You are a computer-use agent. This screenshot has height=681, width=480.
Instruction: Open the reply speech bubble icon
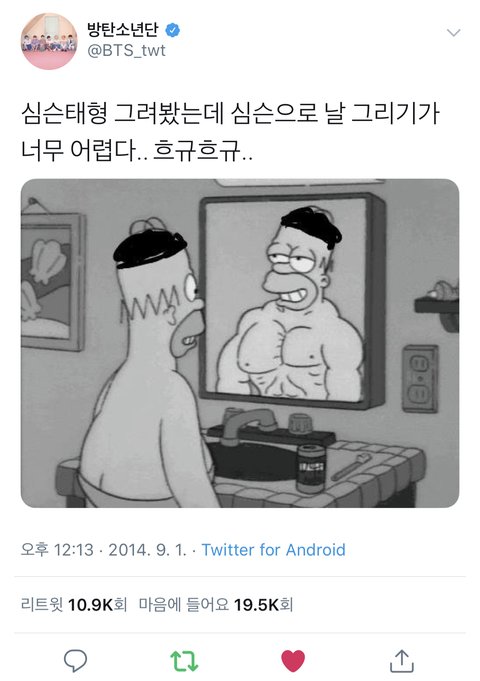[x=76, y=661]
